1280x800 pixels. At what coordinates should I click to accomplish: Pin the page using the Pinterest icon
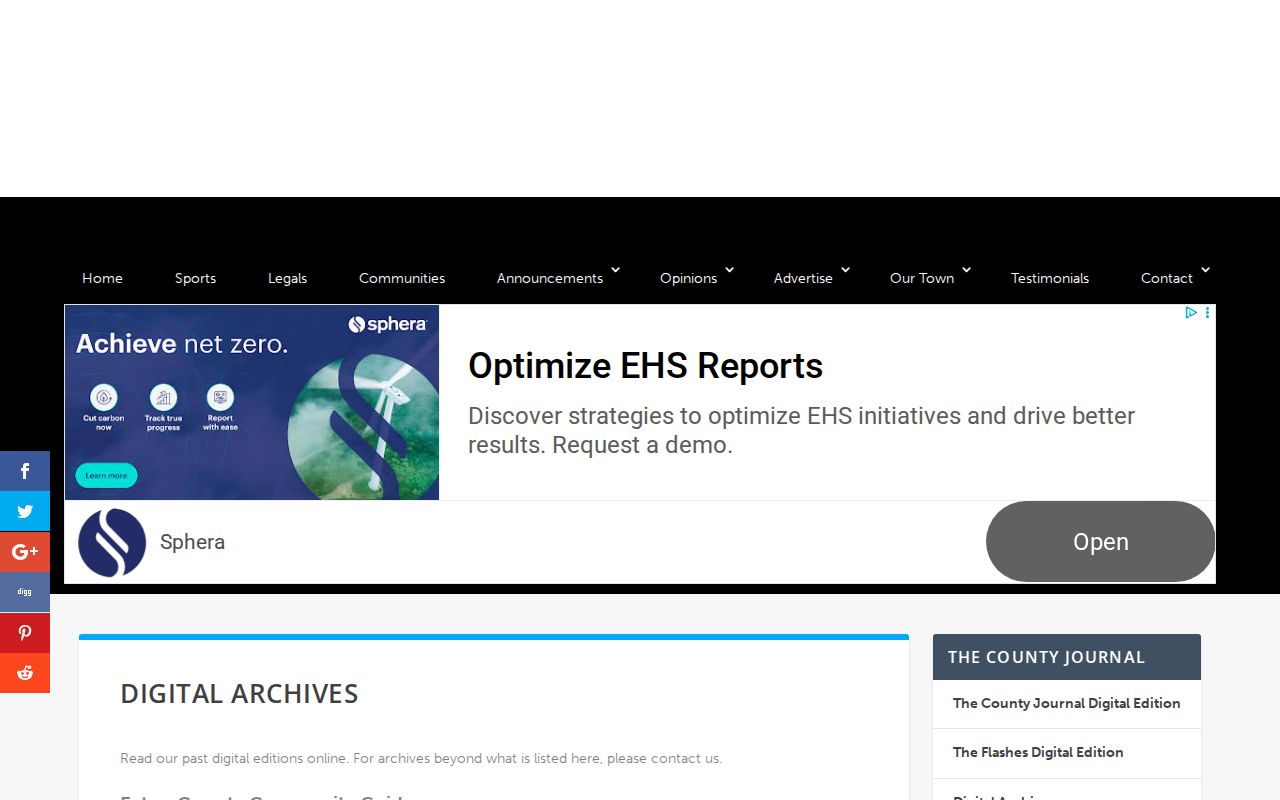coord(25,633)
